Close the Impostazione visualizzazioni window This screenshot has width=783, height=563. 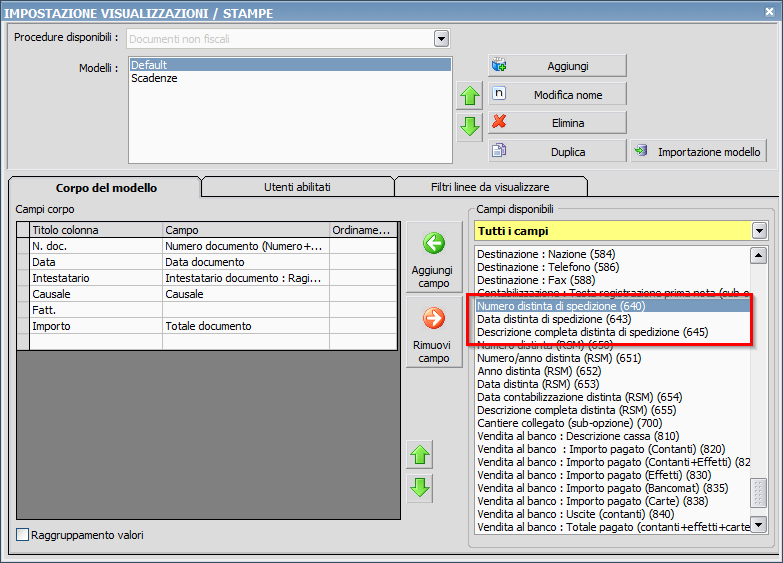pos(770,11)
